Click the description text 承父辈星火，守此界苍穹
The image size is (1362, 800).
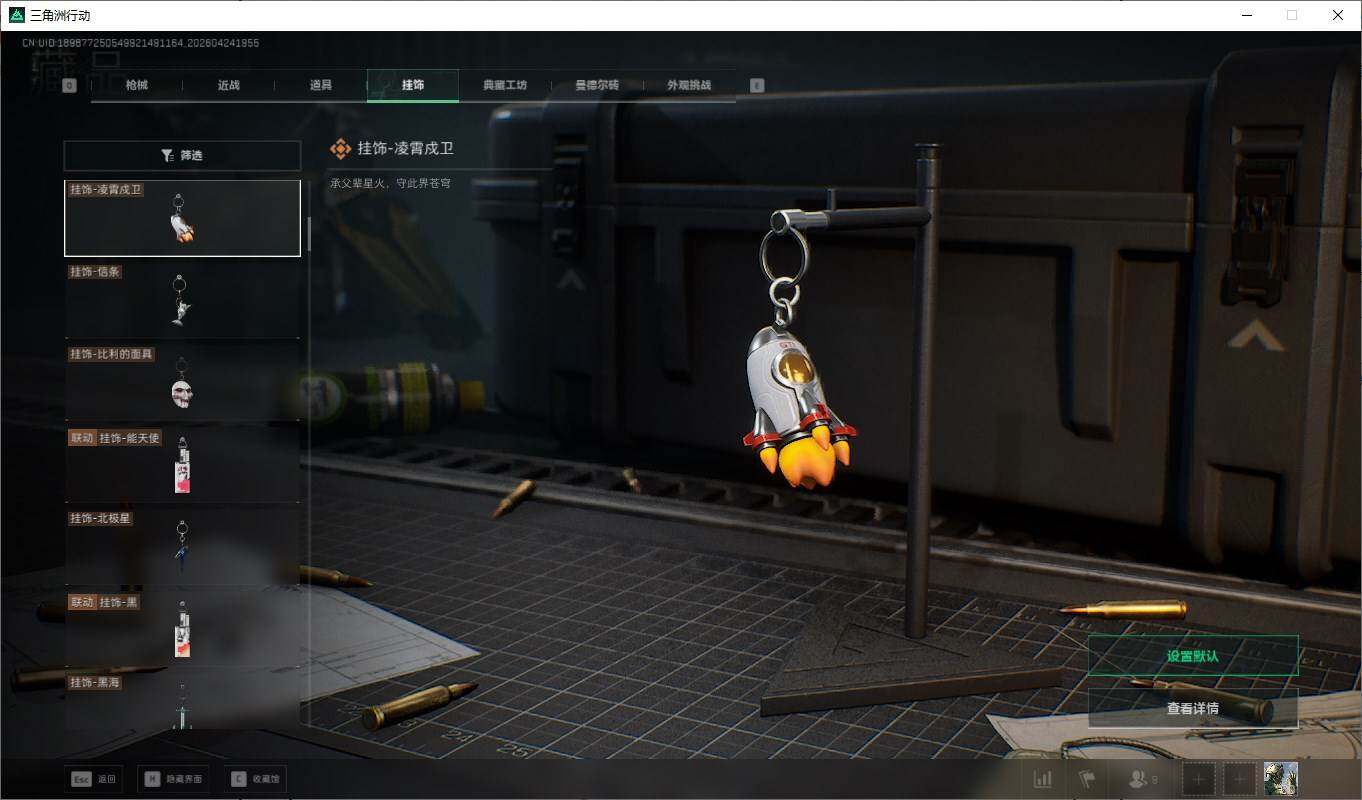[390, 184]
